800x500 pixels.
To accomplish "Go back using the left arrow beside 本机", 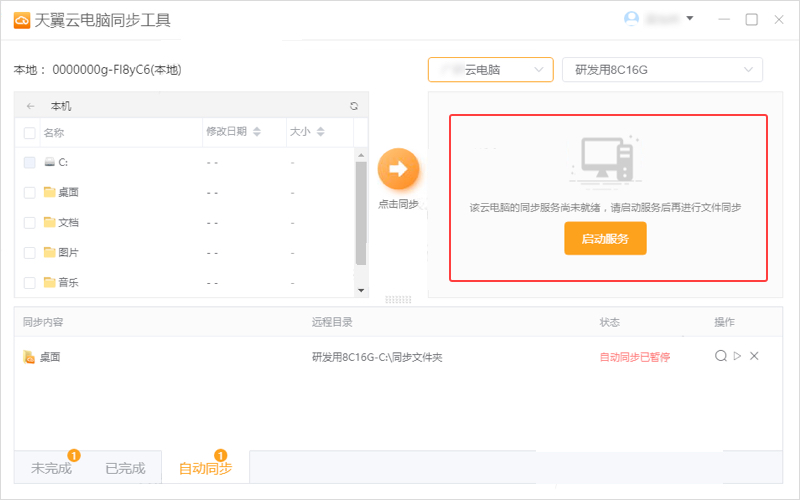I will (31, 106).
